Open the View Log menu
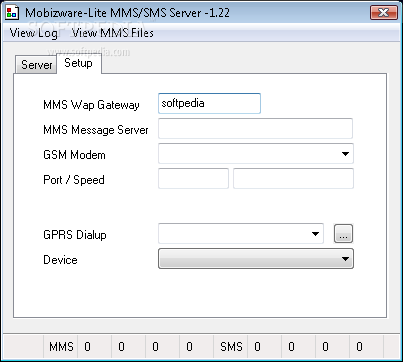 point(33,33)
